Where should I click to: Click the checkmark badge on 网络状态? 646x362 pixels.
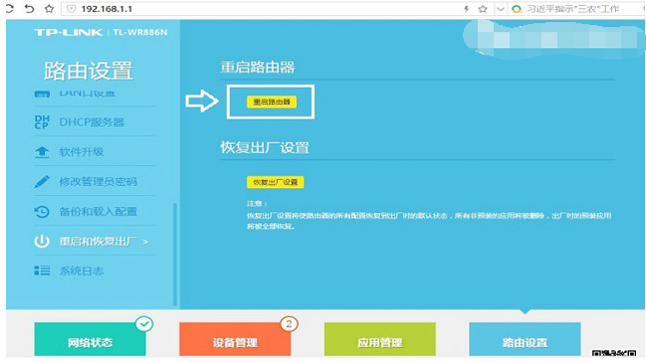coord(144,324)
